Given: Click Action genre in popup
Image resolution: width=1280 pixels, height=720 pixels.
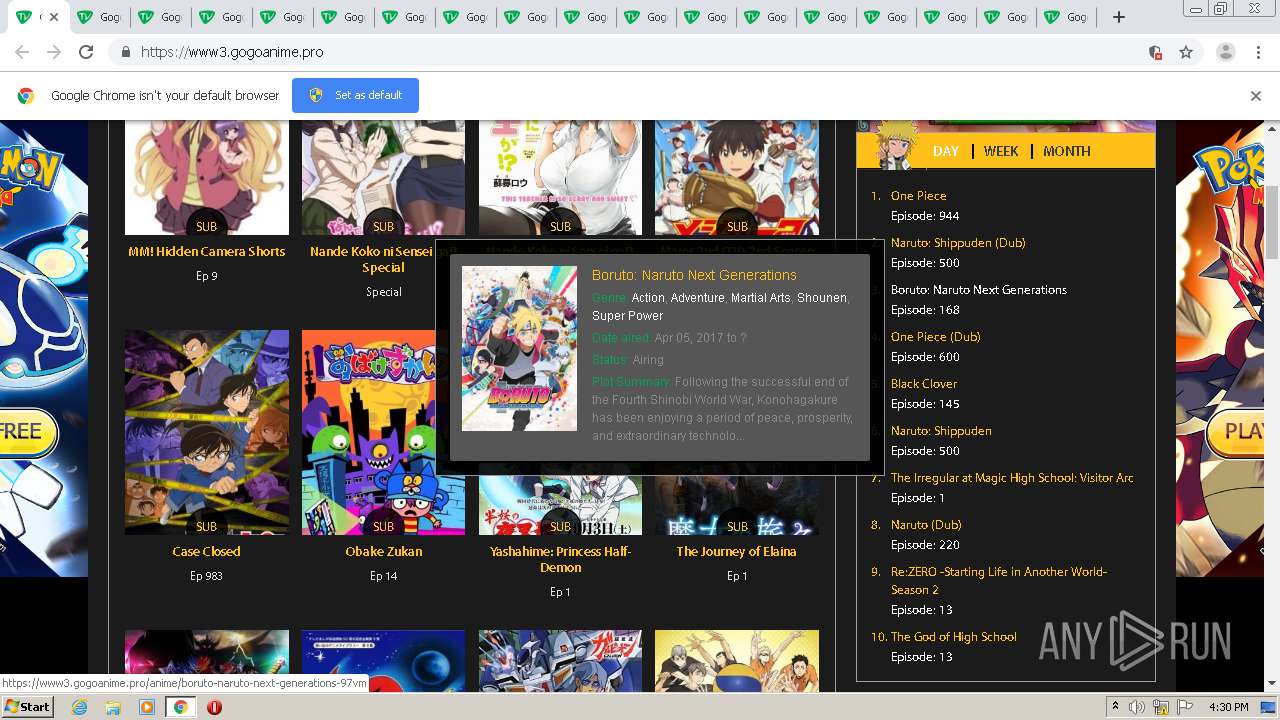Looking at the screenshot, I should click(x=648, y=298).
